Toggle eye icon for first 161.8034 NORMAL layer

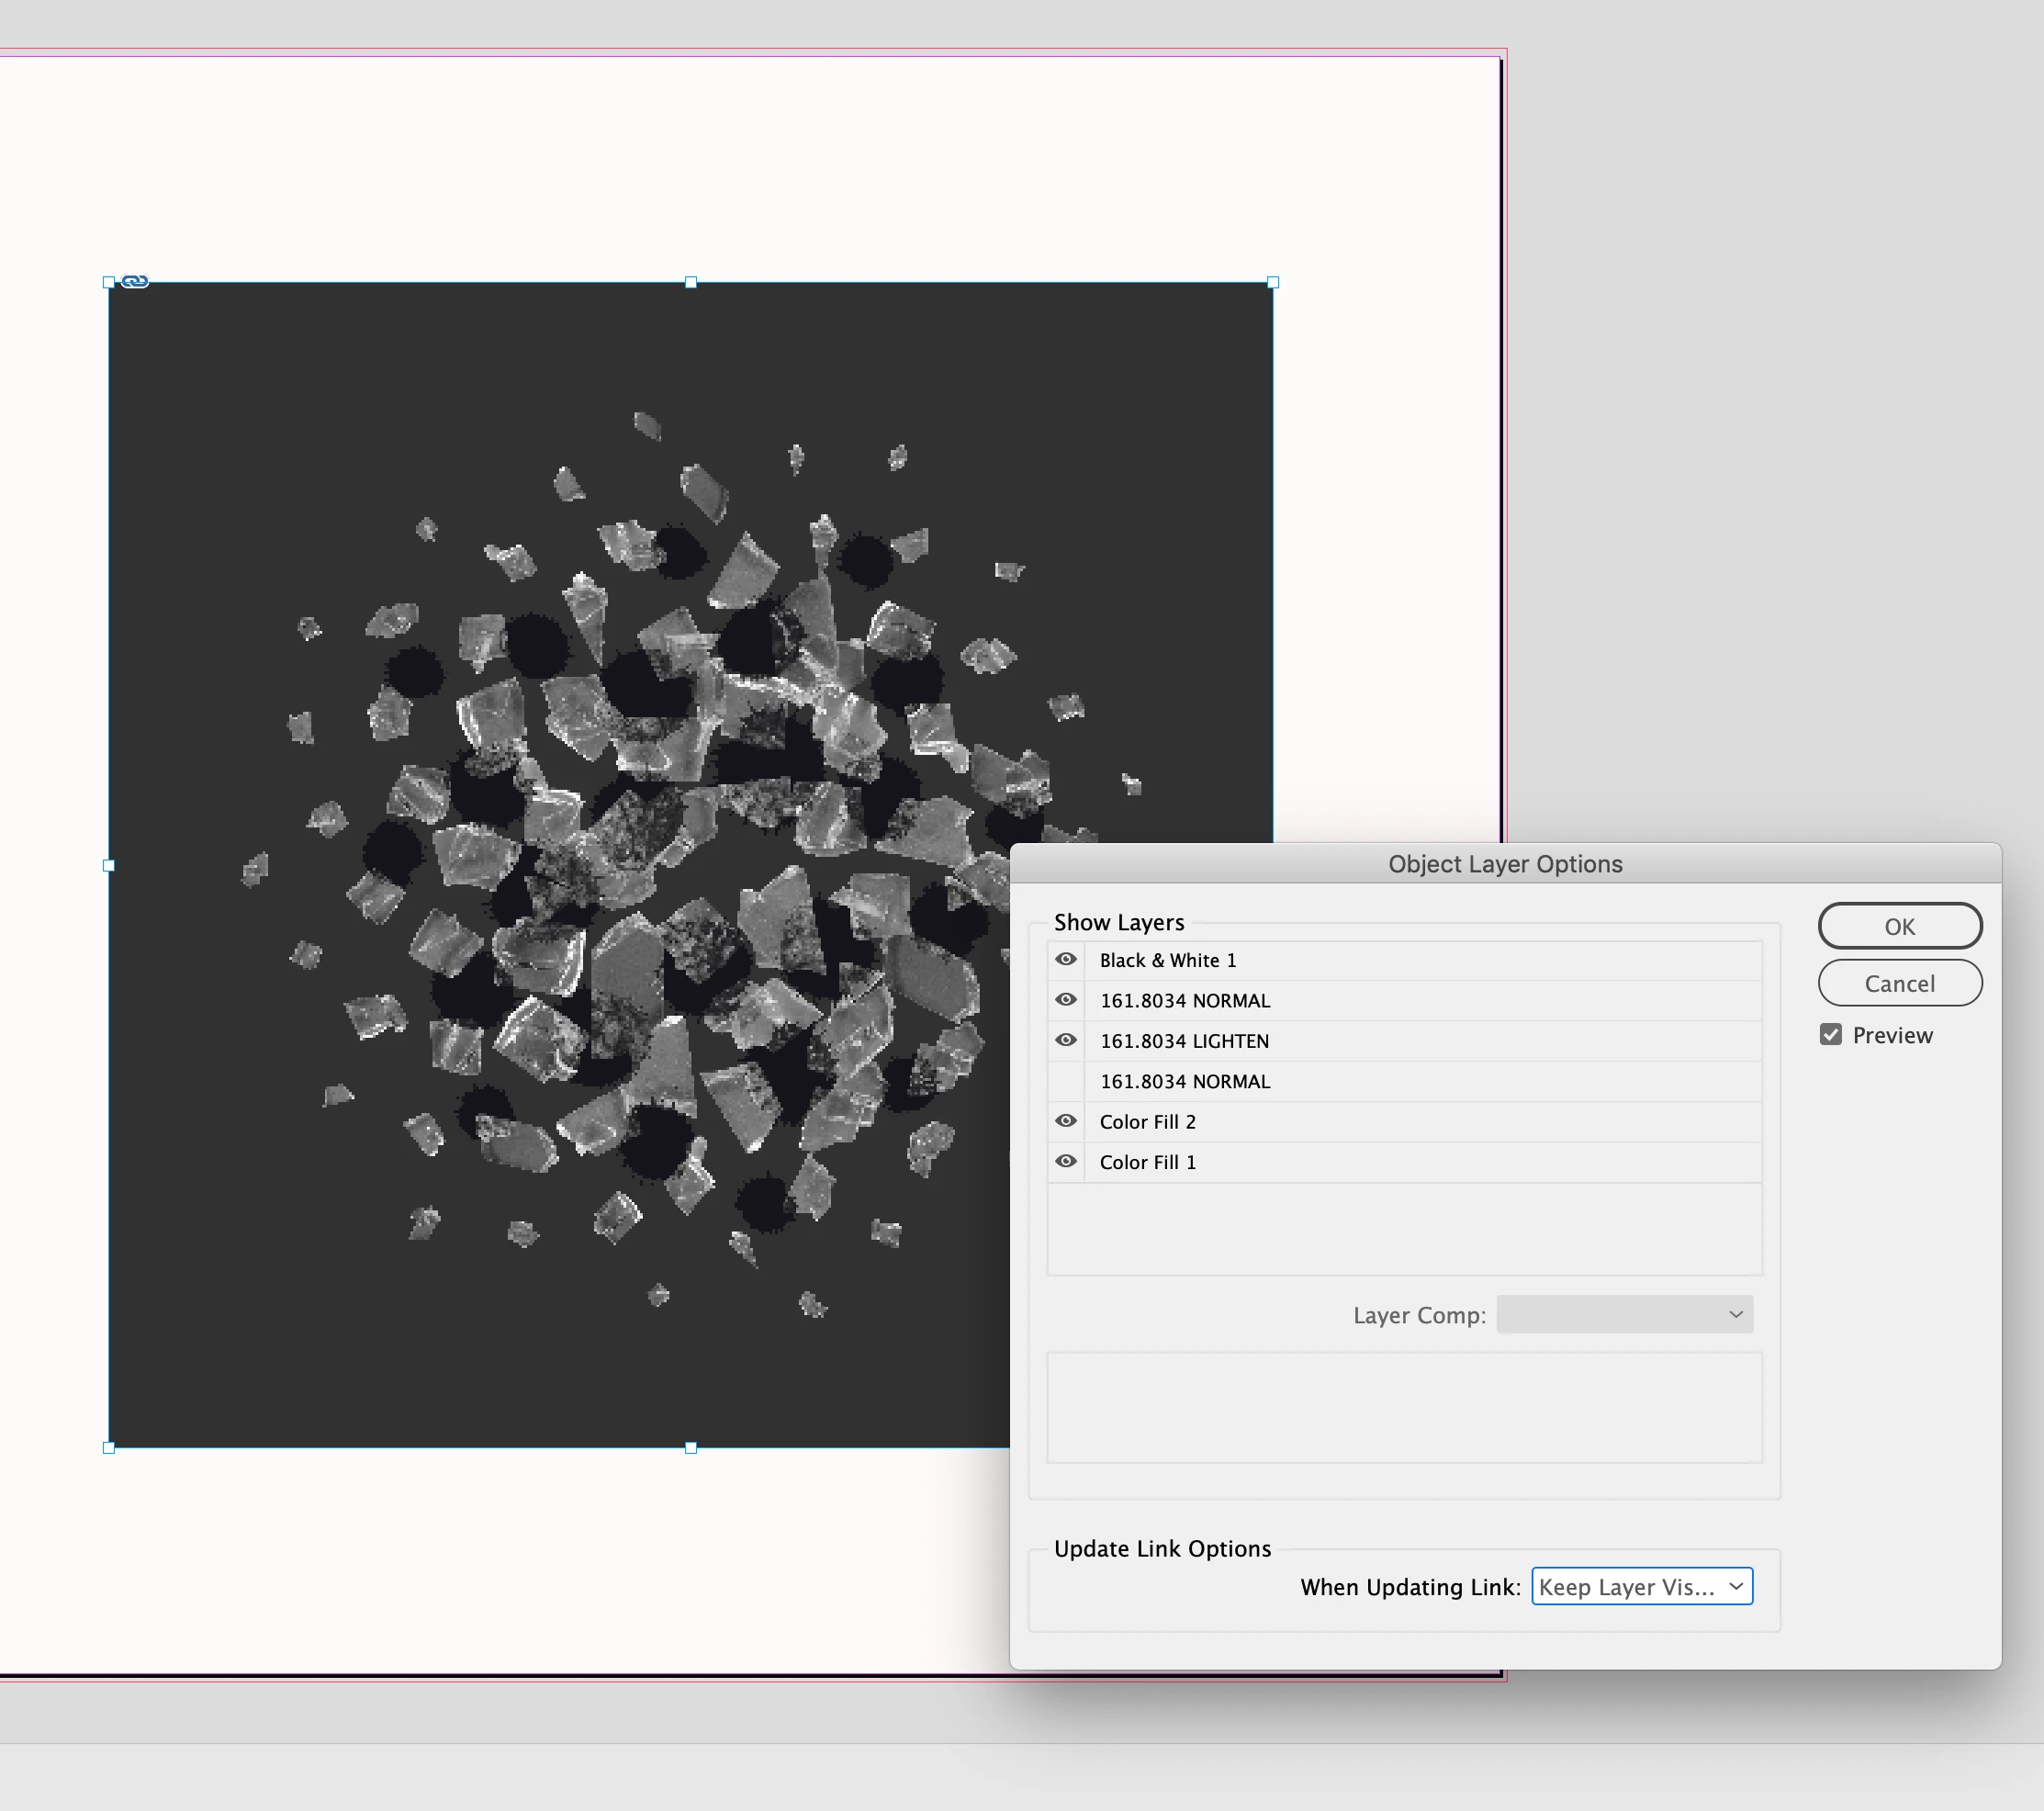coord(1066,1000)
